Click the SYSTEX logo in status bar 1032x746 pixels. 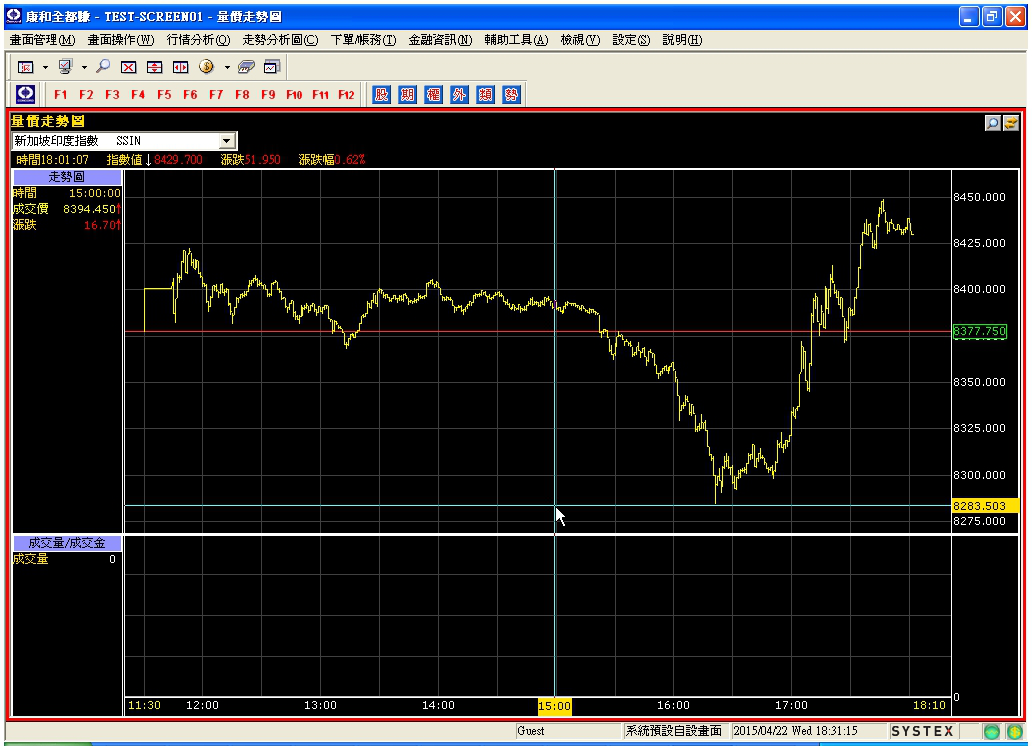[922, 731]
